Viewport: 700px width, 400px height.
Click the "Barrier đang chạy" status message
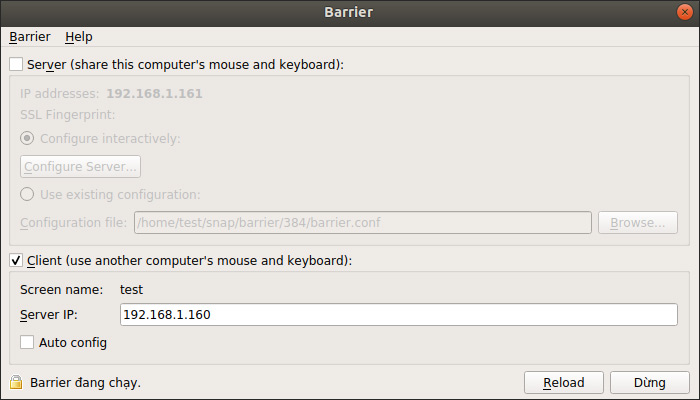tap(86, 382)
